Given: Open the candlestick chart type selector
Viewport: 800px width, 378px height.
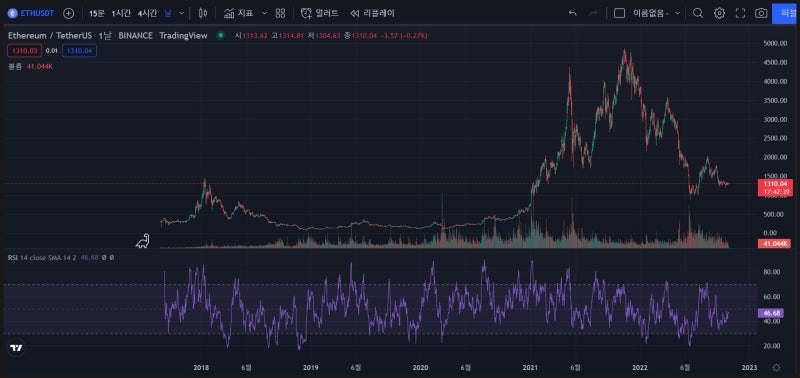Looking at the screenshot, I should click(203, 13).
